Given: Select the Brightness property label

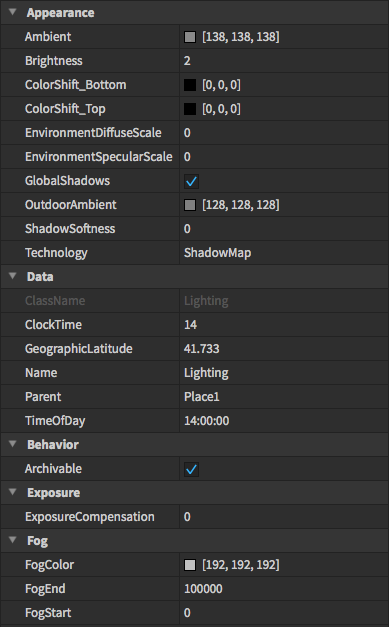Looking at the screenshot, I should (54, 61).
